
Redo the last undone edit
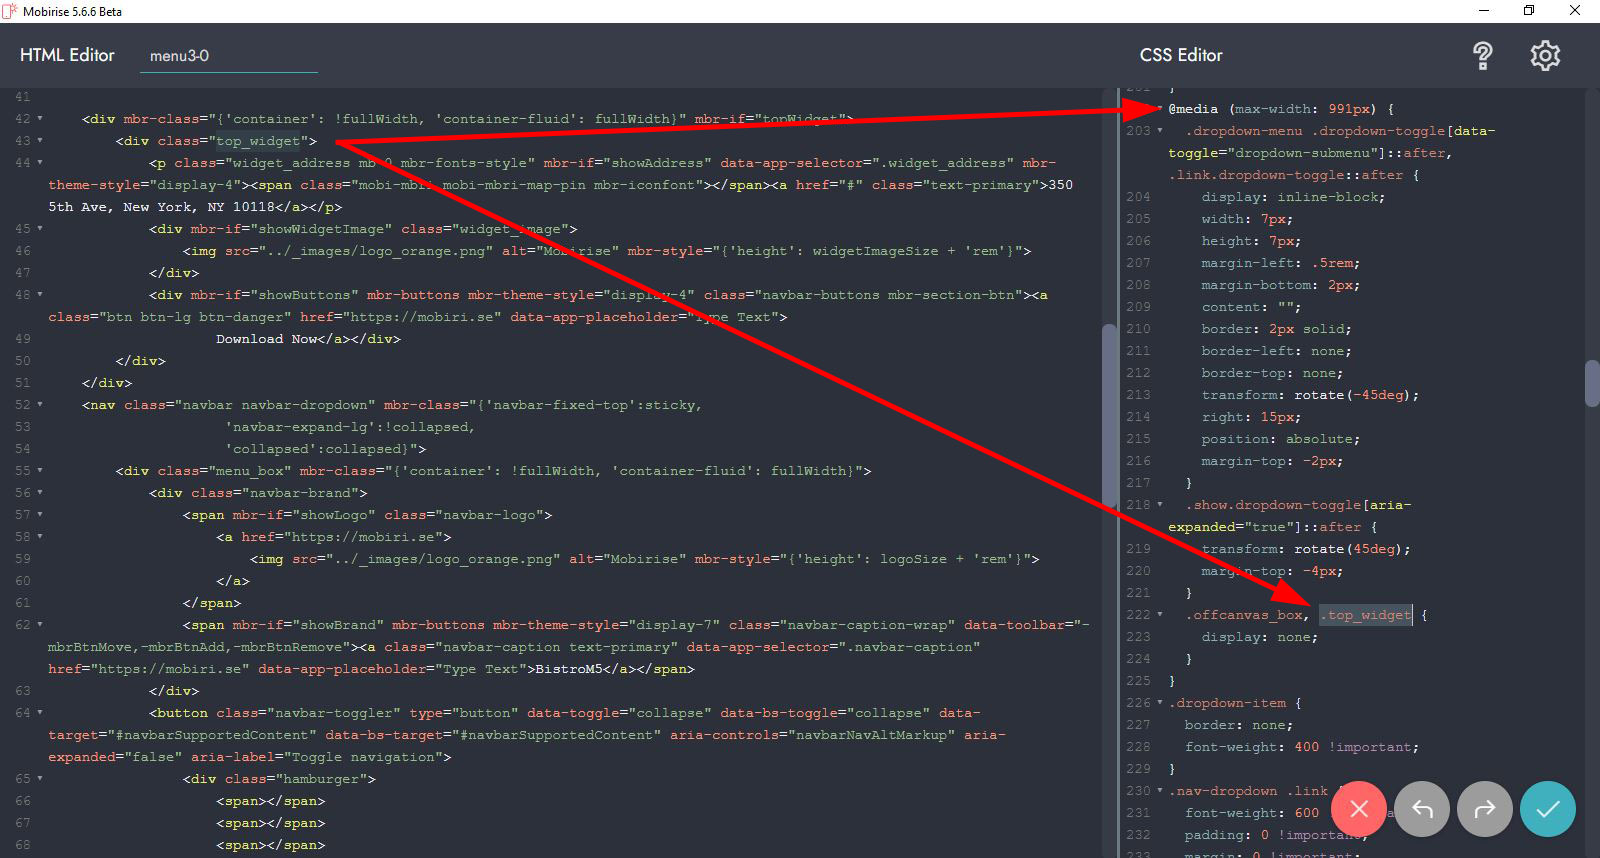click(x=1485, y=809)
